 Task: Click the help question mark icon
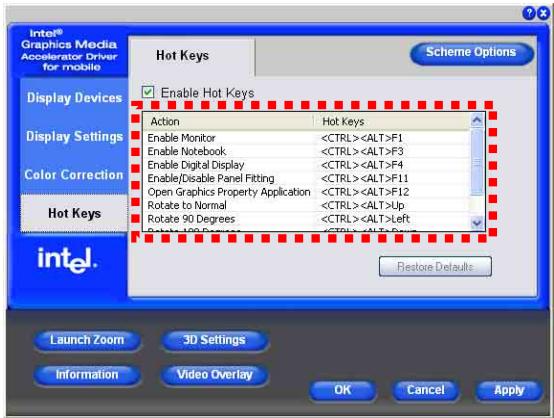(x=529, y=13)
